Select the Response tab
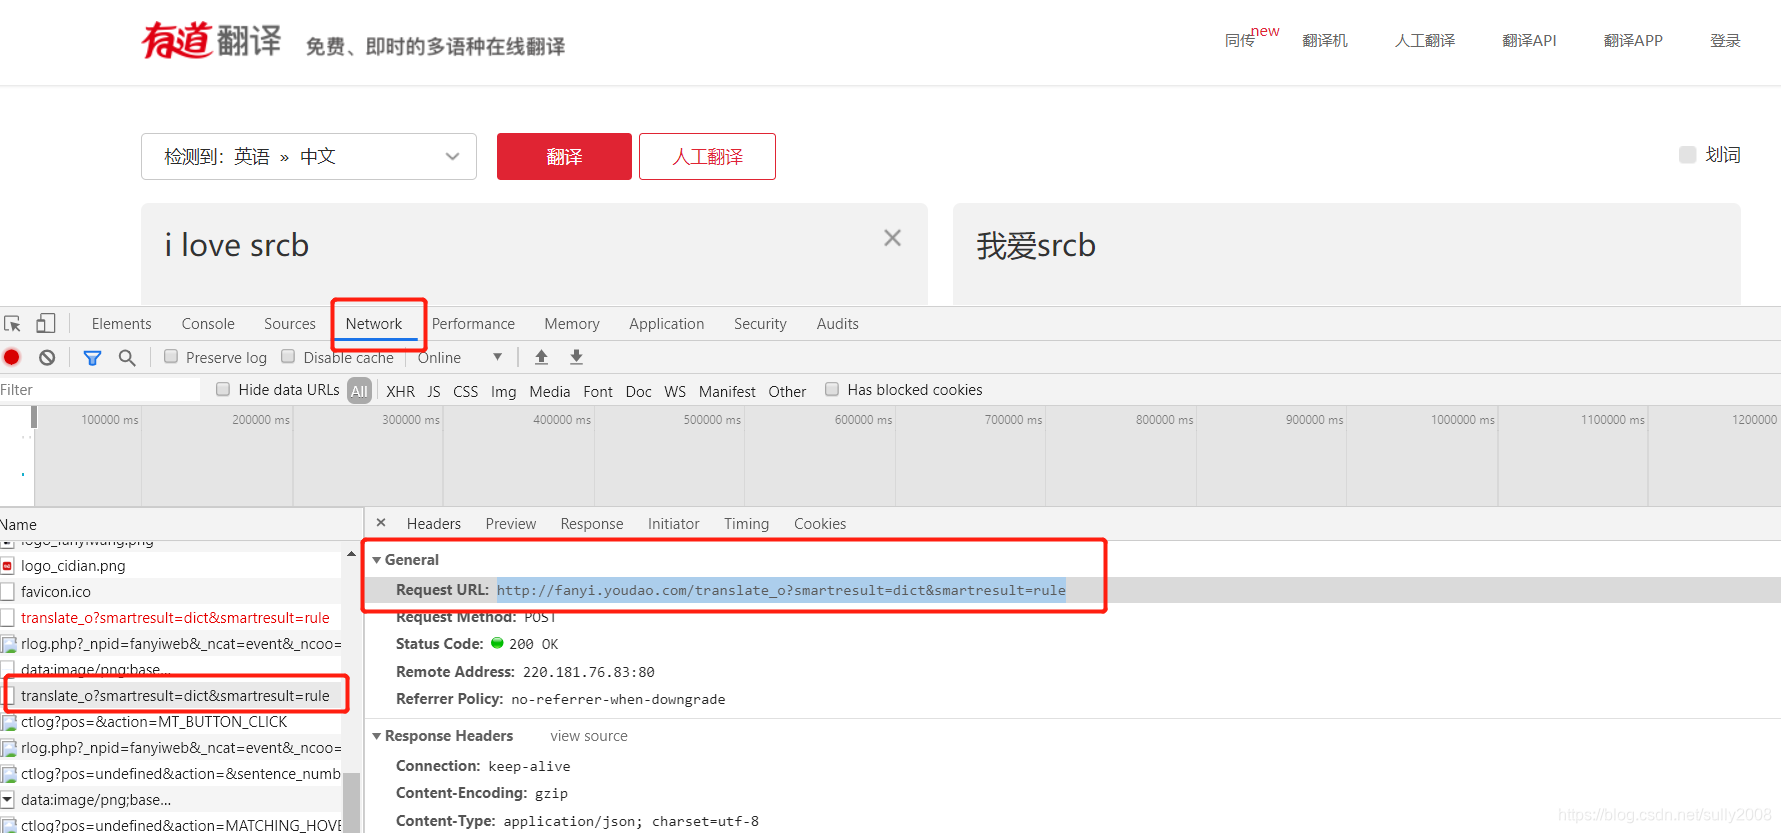 [x=592, y=524]
